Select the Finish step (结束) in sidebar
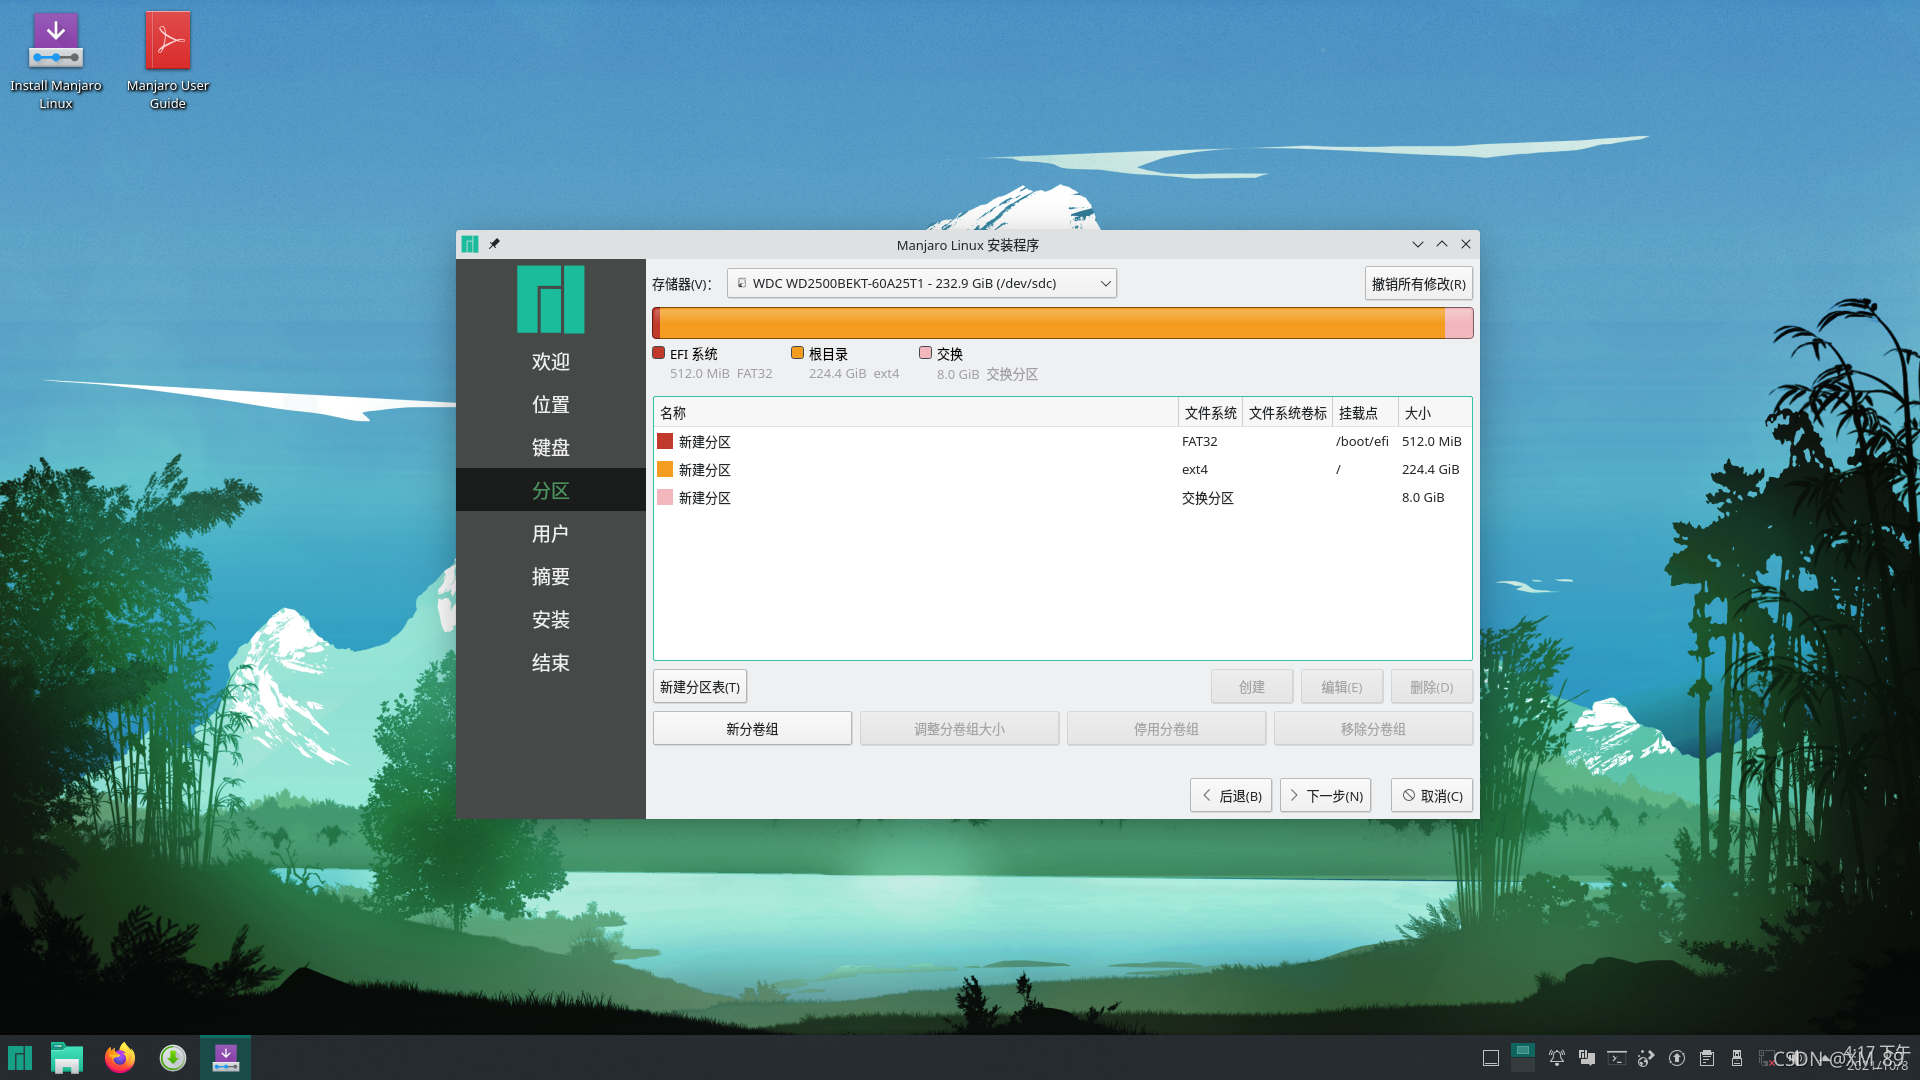This screenshot has height=1080, width=1920. [x=551, y=663]
